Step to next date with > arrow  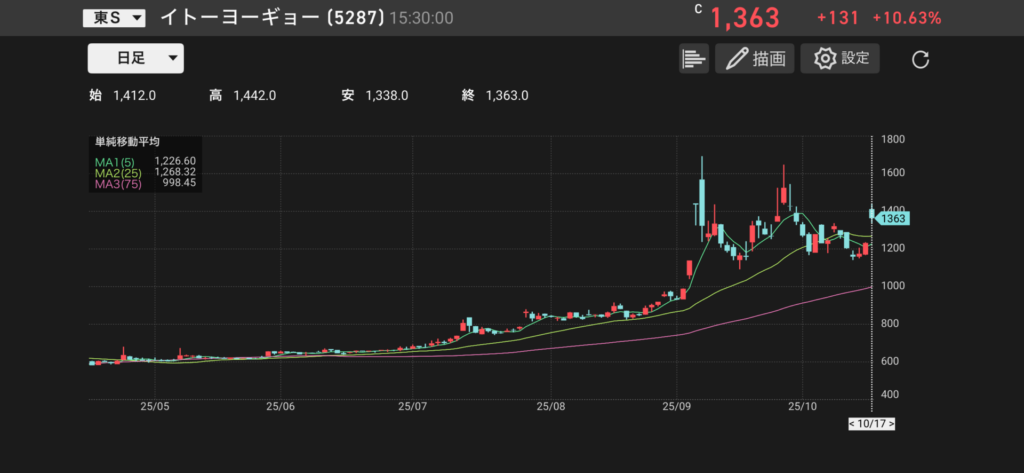coord(891,424)
